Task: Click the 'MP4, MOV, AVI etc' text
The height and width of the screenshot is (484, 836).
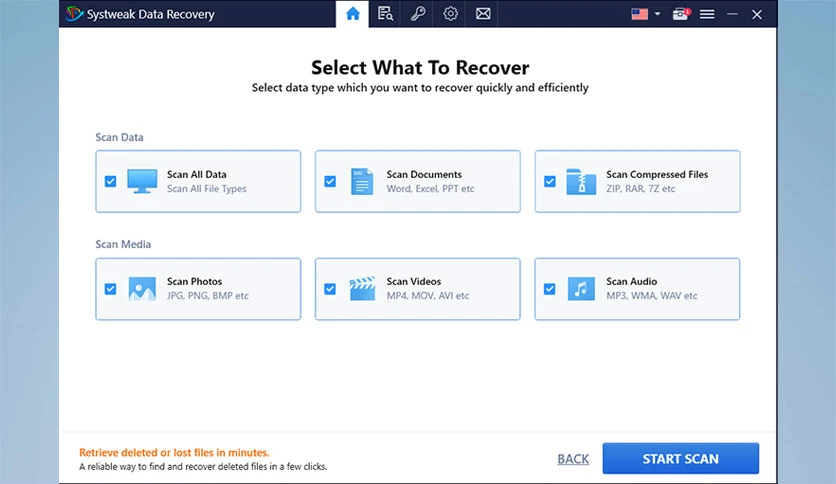Action: point(428,296)
